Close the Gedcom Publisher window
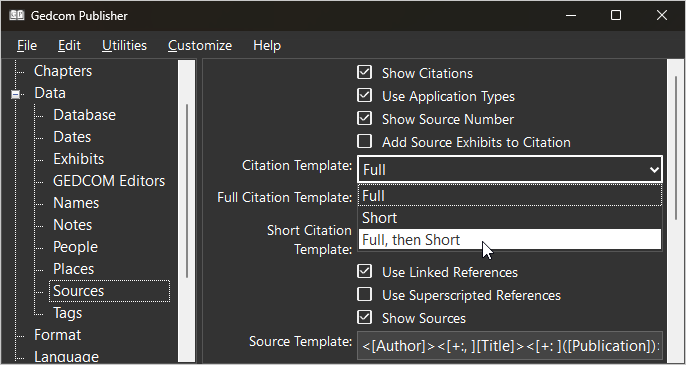Viewport: 686px width, 365px height. pyautogui.click(x=662, y=16)
